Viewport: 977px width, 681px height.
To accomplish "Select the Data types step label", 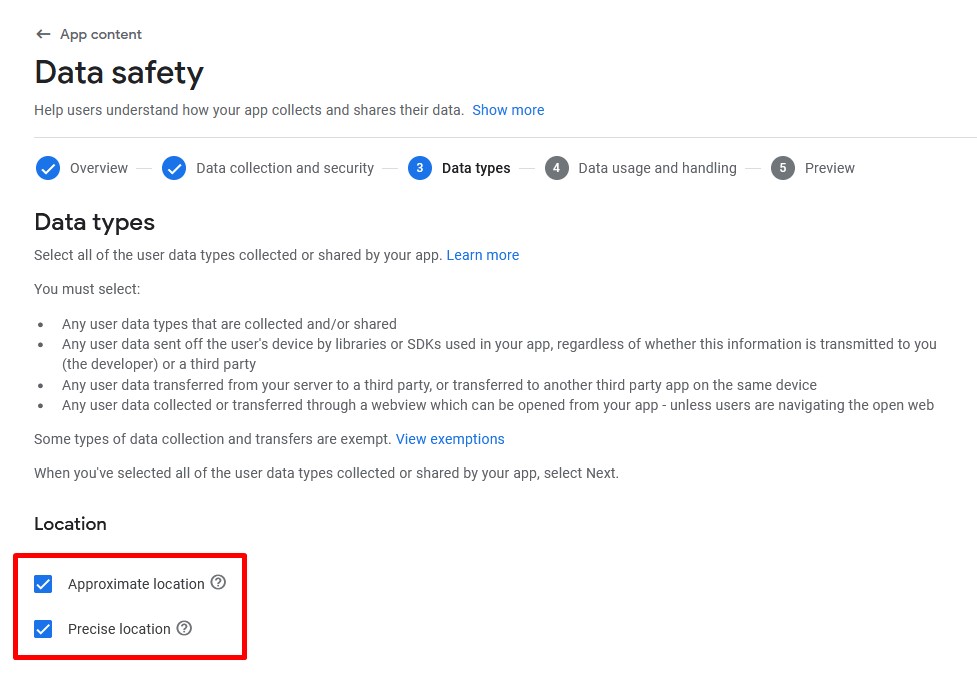I will 476,168.
